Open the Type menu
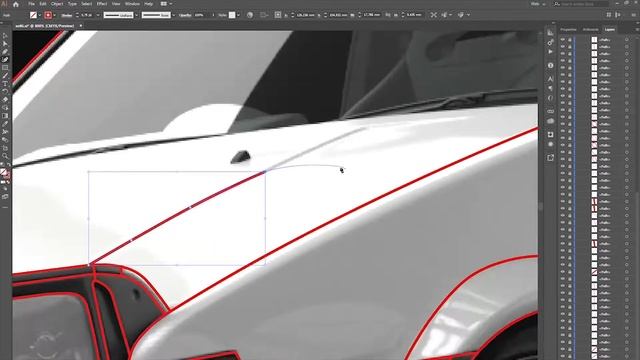640x360 pixels. (x=72, y=4)
